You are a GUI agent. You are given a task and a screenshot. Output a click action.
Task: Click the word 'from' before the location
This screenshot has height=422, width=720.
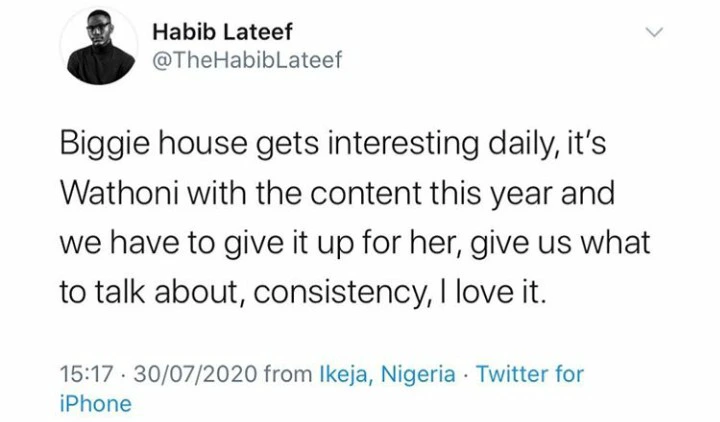(288, 374)
